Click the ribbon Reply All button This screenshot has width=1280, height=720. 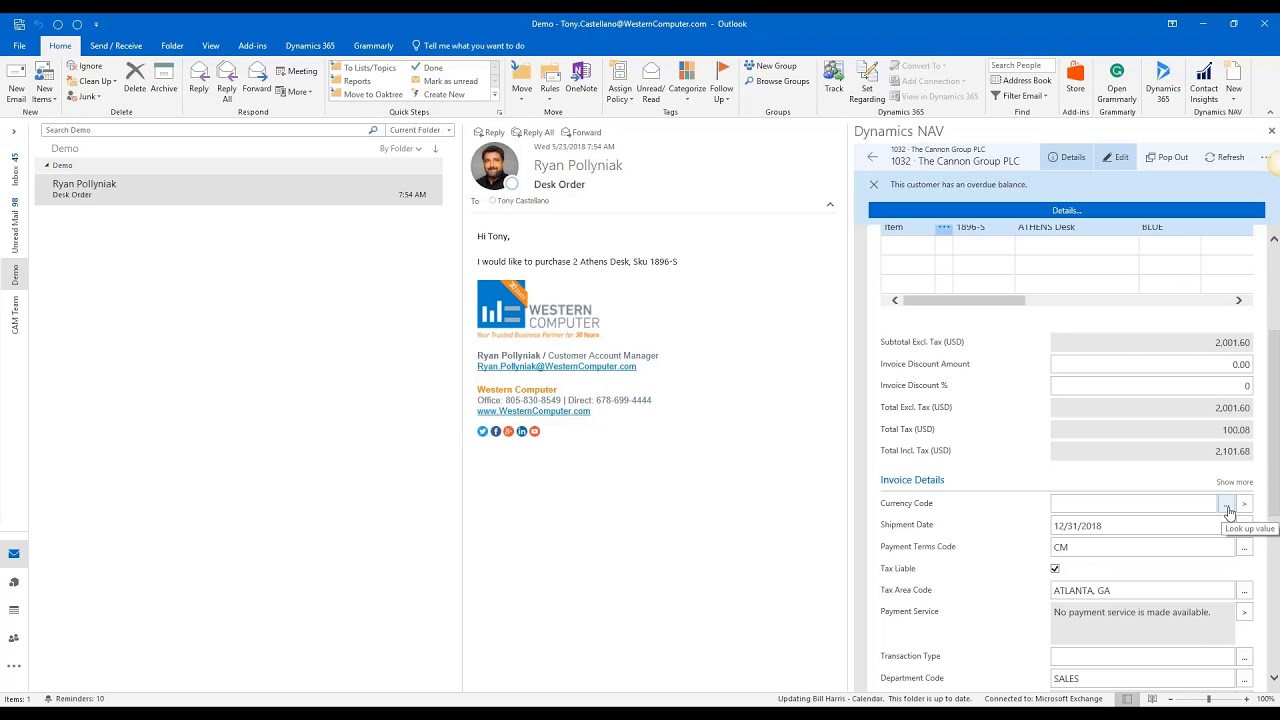click(227, 81)
